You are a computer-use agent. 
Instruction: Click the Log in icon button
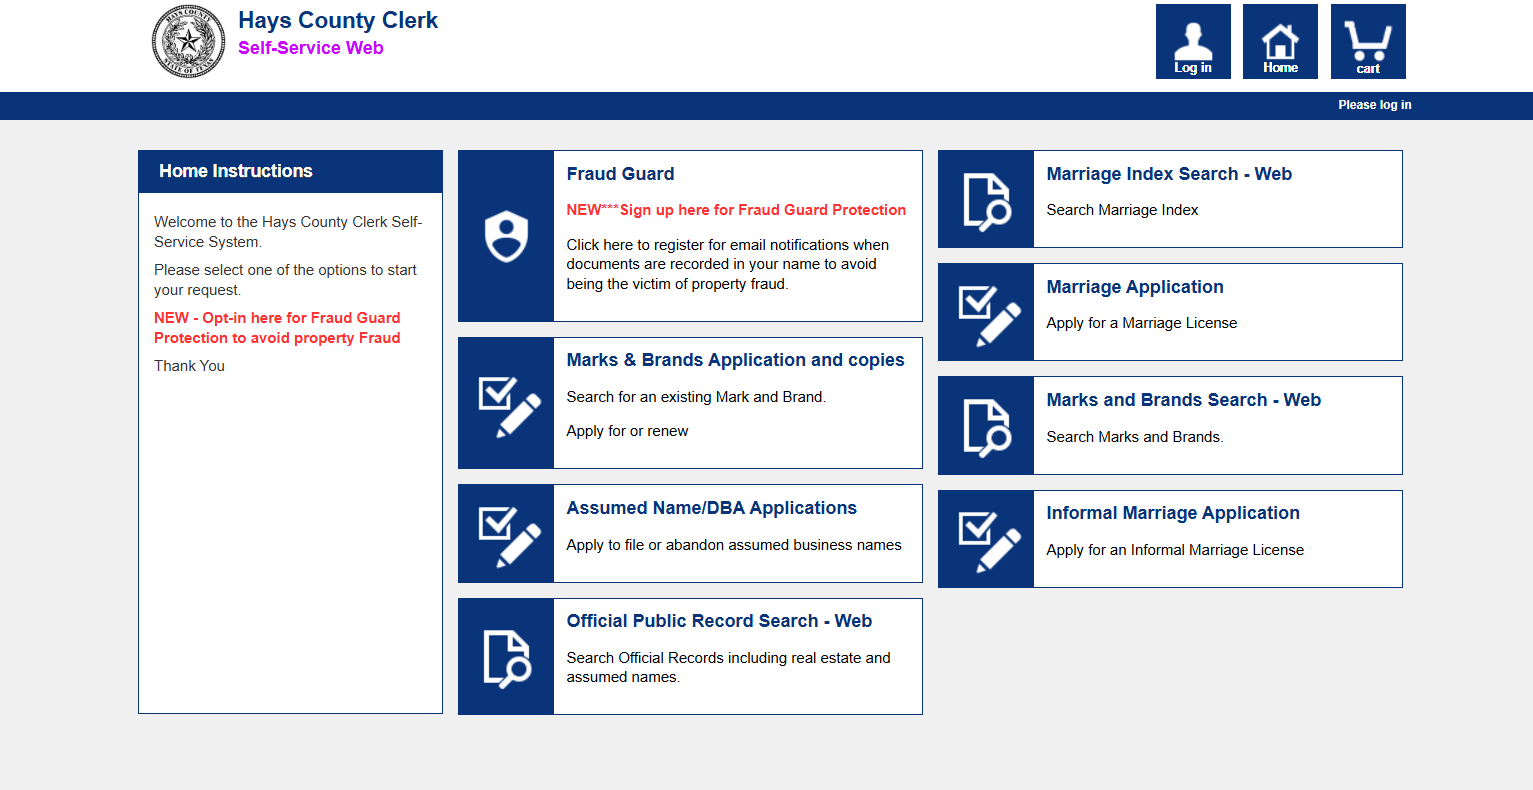pos(1193,41)
